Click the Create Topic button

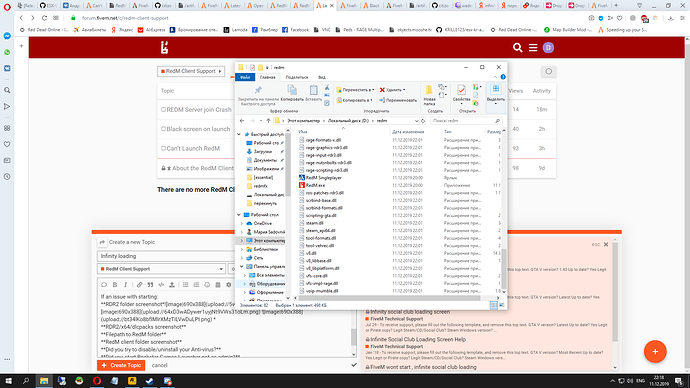[x=121, y=365]
